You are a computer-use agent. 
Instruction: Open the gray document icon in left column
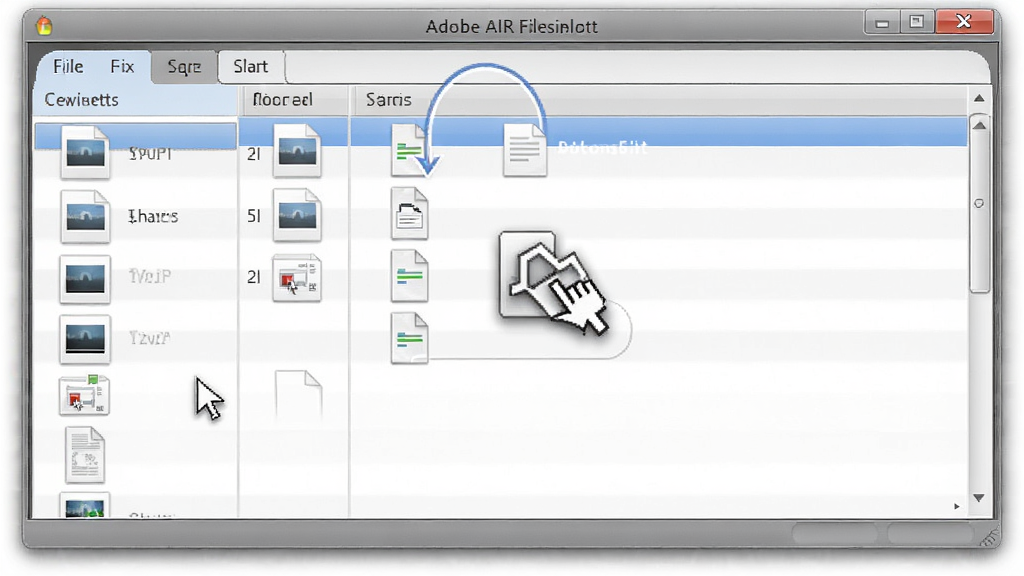(x=85, y=455)
